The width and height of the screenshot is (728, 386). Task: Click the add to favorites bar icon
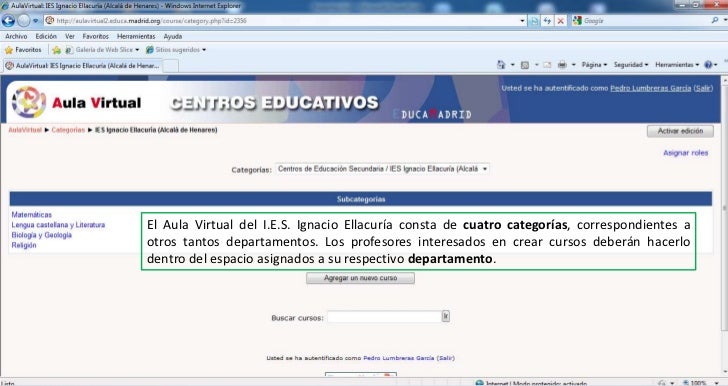57,50
